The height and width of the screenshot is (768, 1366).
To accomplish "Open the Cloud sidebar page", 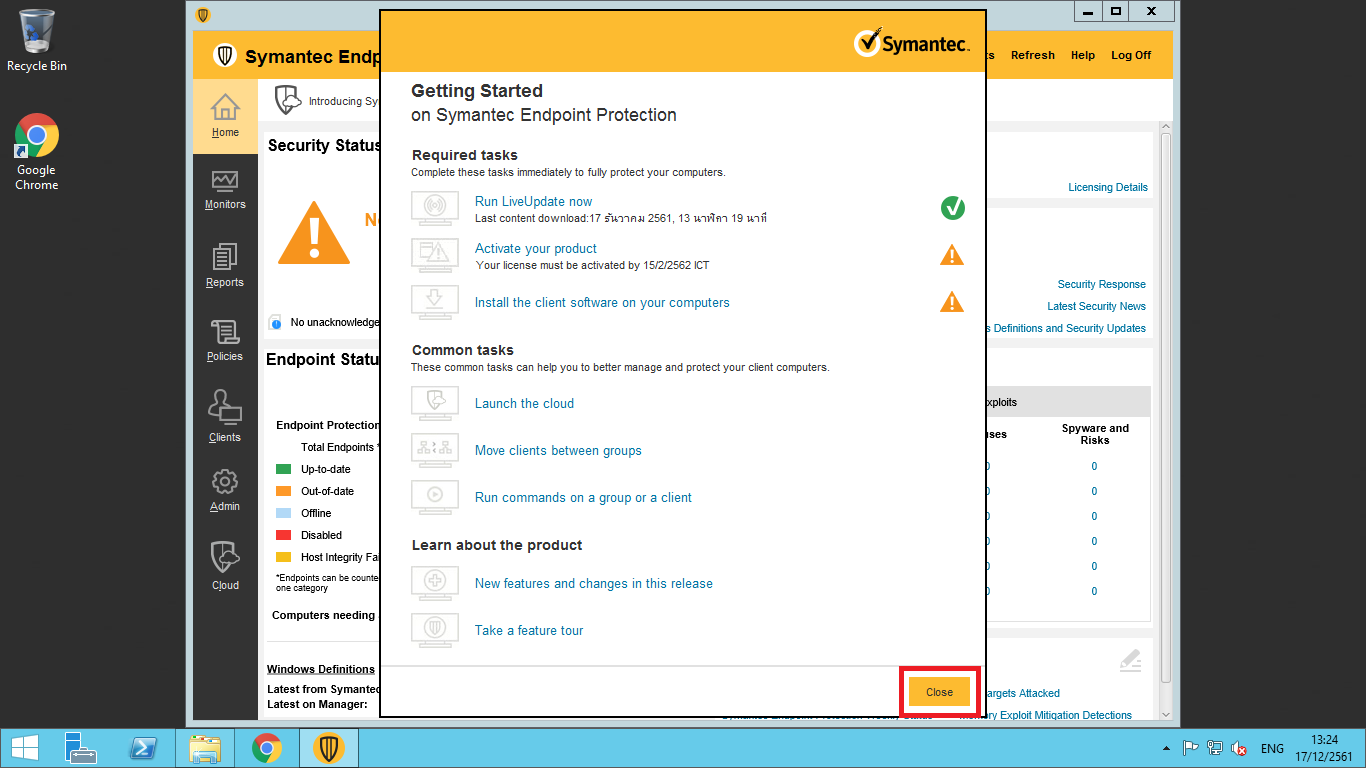I will (225, 566).
